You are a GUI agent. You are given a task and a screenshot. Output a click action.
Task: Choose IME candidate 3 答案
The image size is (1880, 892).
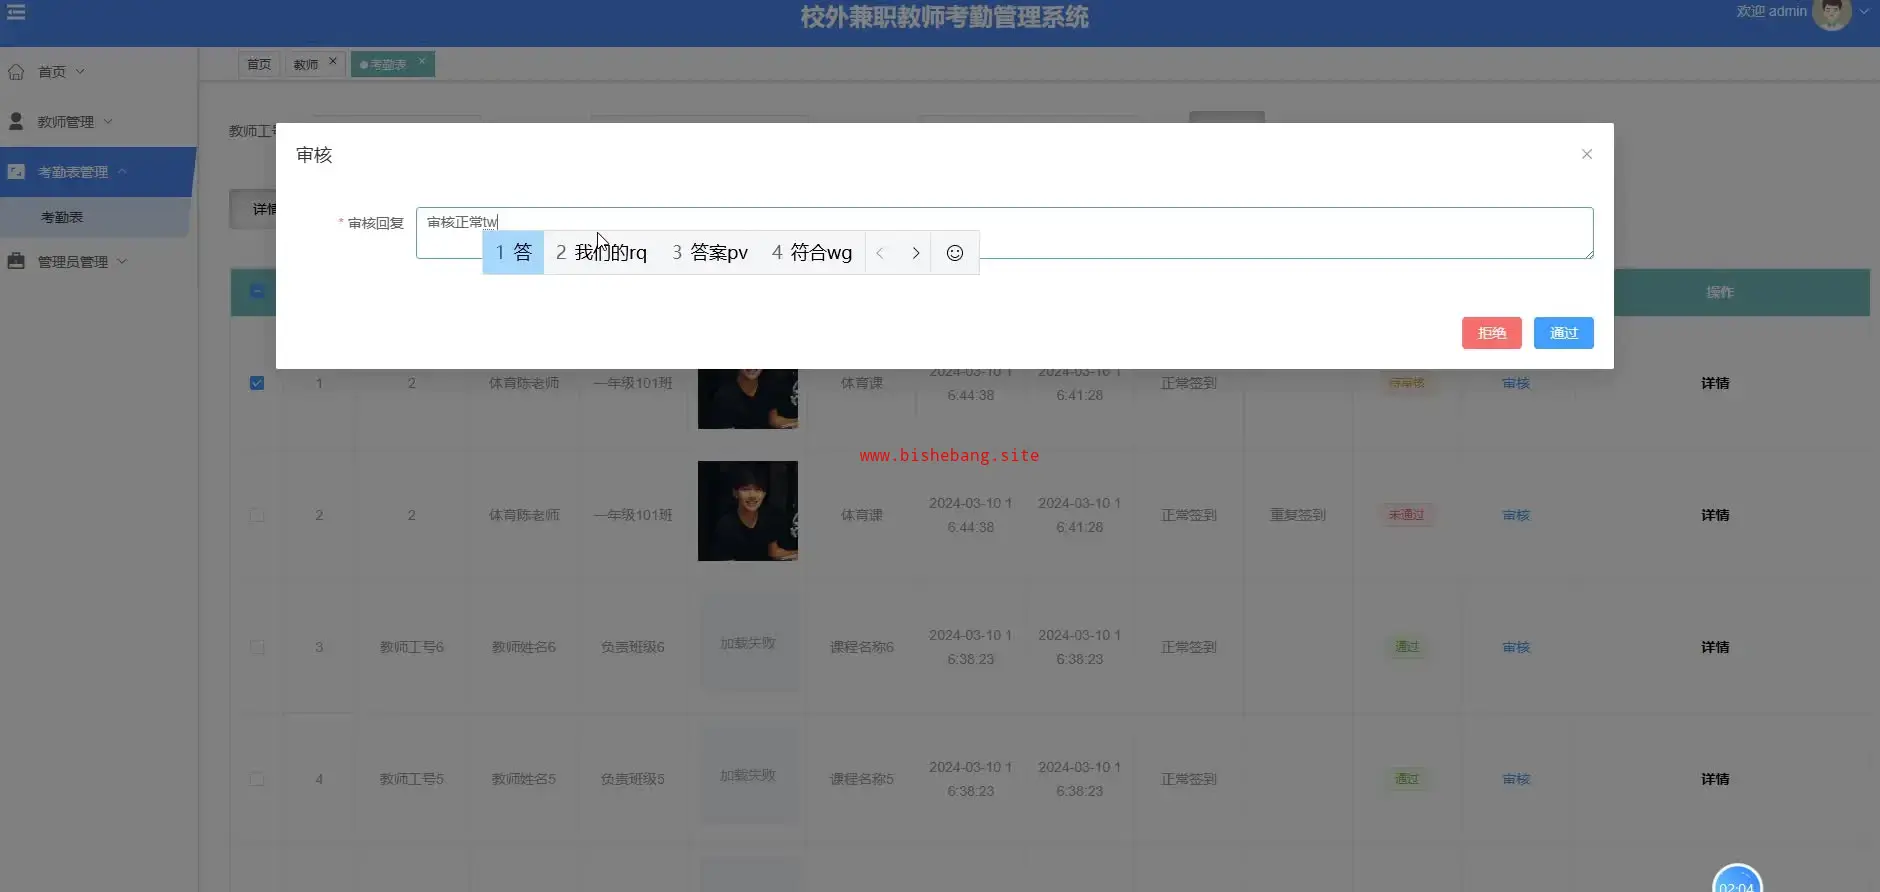[x=710, y=253]
